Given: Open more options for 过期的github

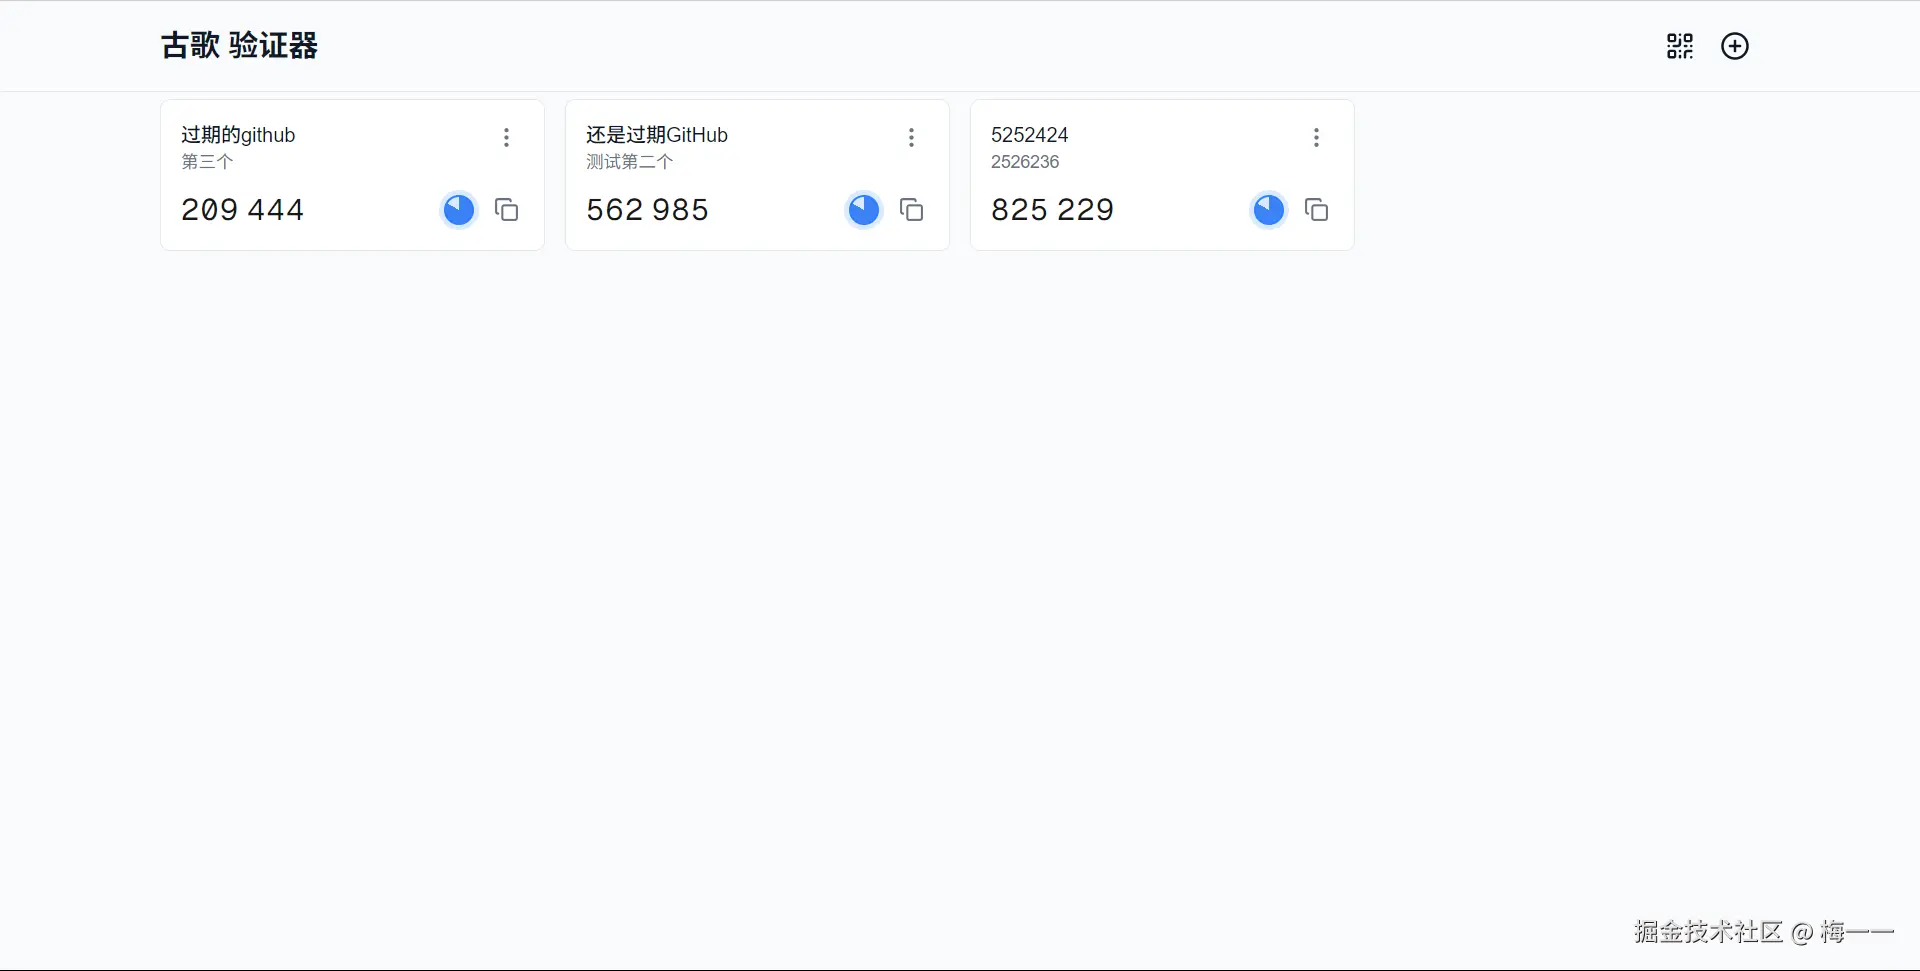Looking at the screenshot, I should tap(506, 137).
